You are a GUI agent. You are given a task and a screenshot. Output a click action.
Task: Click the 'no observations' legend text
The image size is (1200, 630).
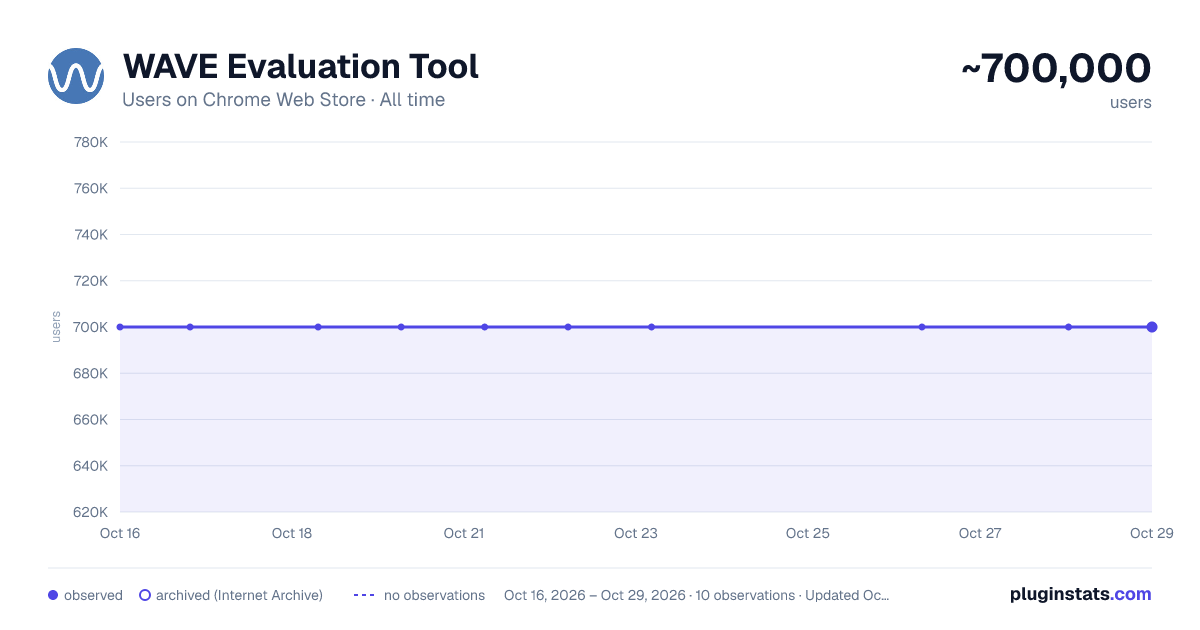point(434,595)
